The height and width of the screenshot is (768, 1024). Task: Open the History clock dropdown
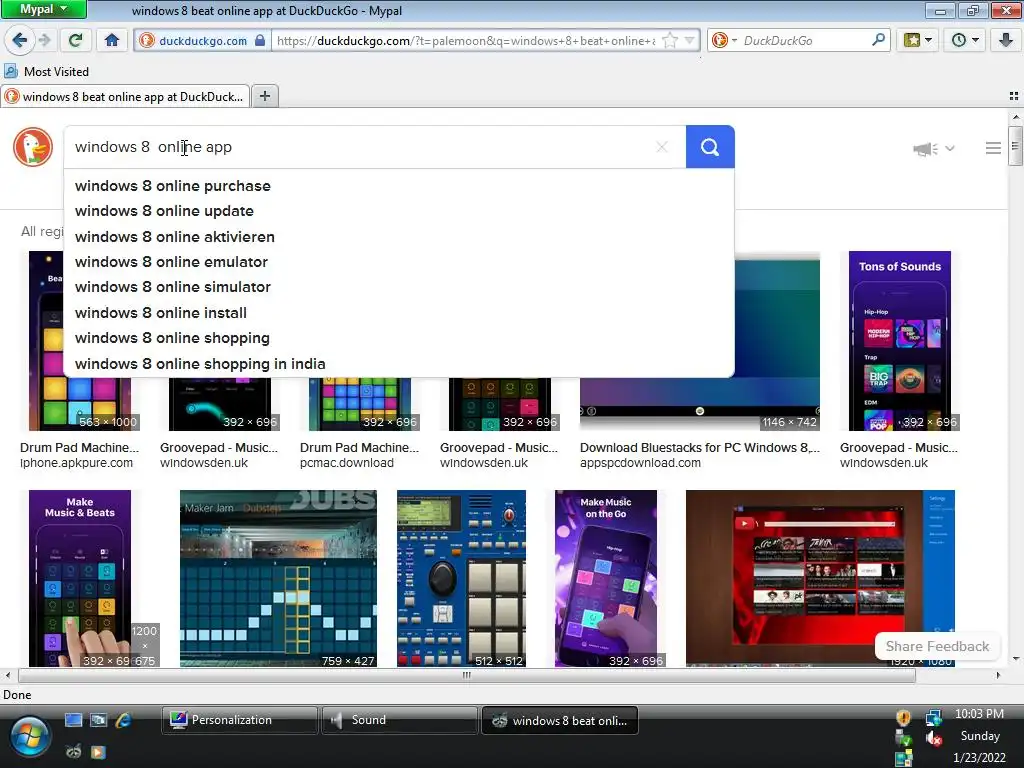pyautogui.click(x=965, y=40)
